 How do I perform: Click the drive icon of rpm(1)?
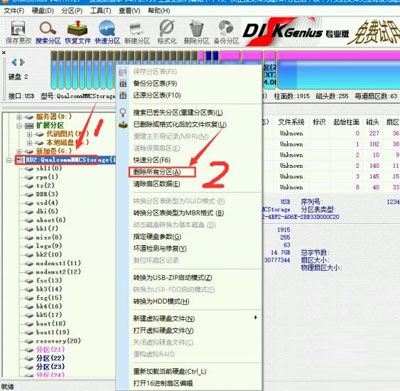30,177
